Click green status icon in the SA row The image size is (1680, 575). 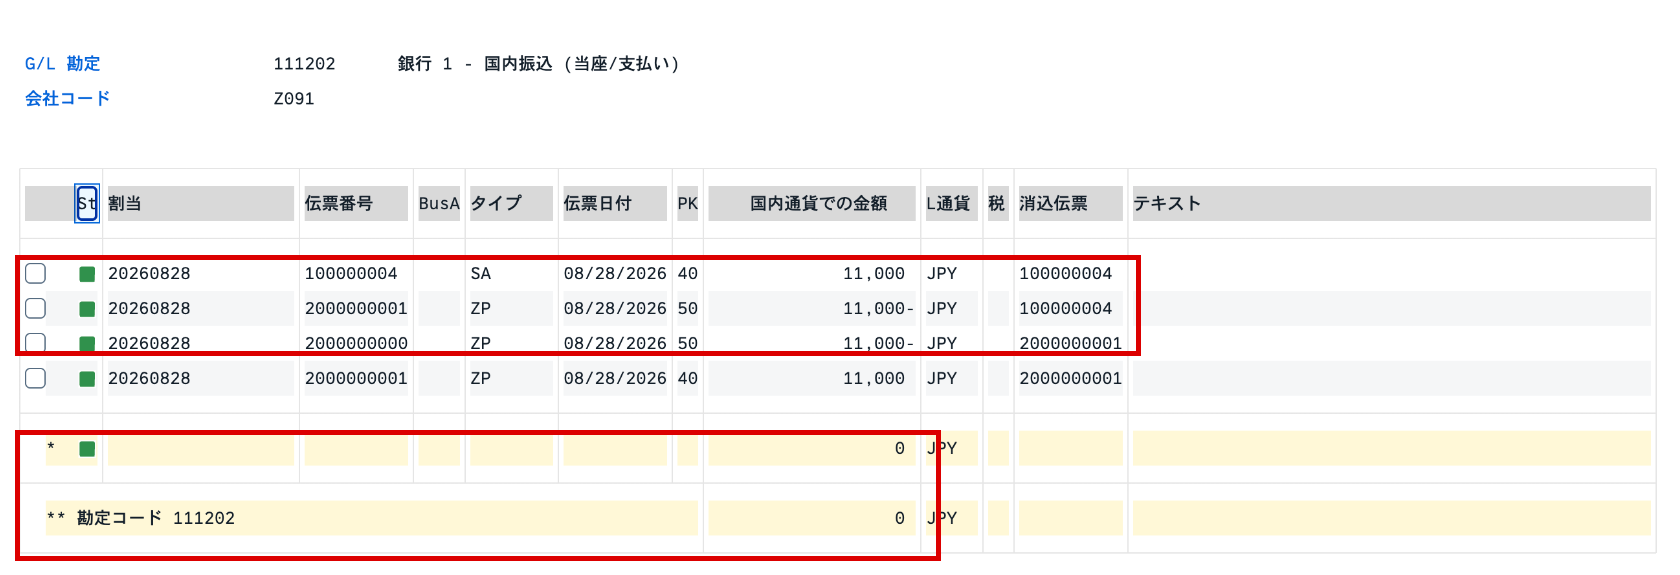87,274
